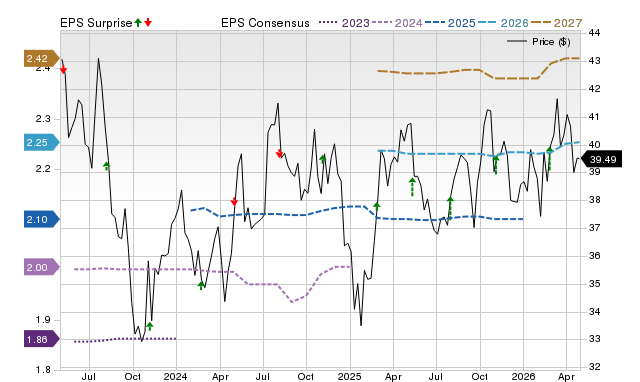Click the 44 price axis label

pos(595,33)
